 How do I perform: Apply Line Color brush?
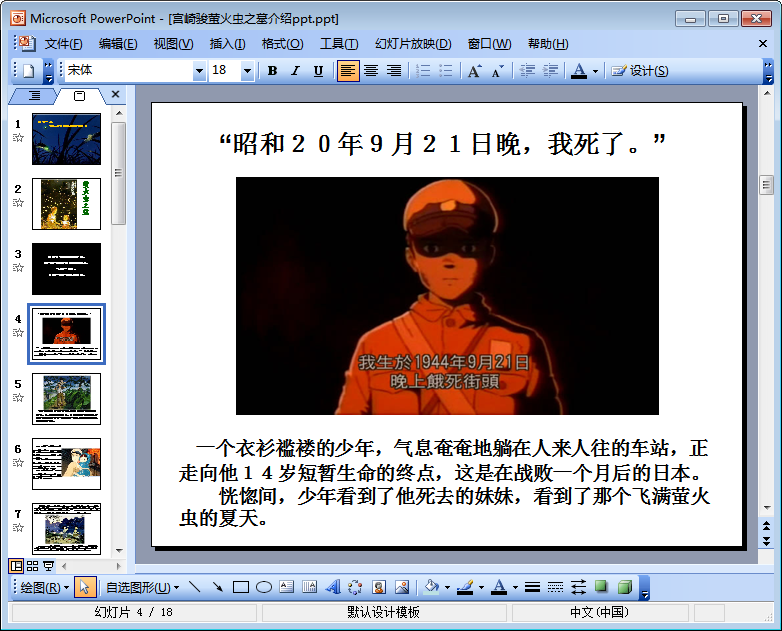pos(465,587)
